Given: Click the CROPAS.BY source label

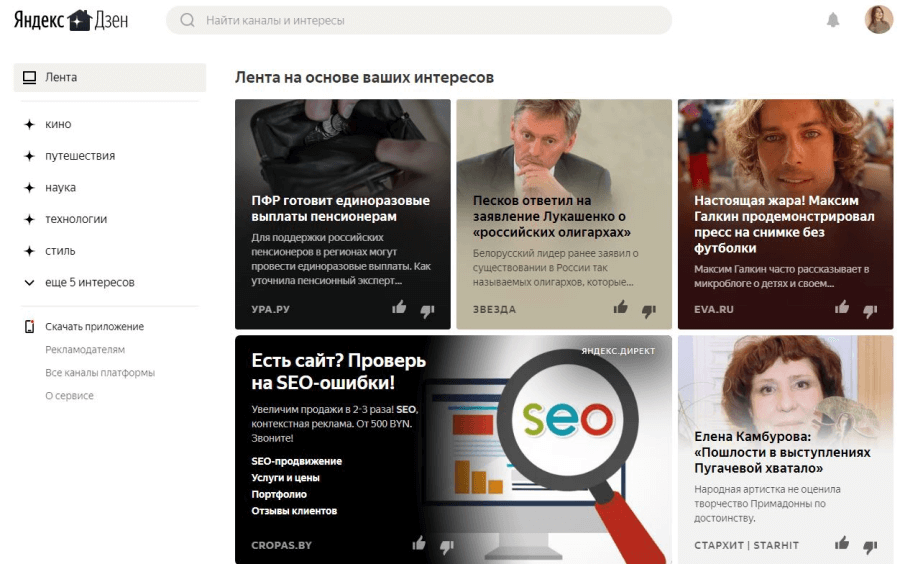Looking at the screenshot, I should click(281, 545).
